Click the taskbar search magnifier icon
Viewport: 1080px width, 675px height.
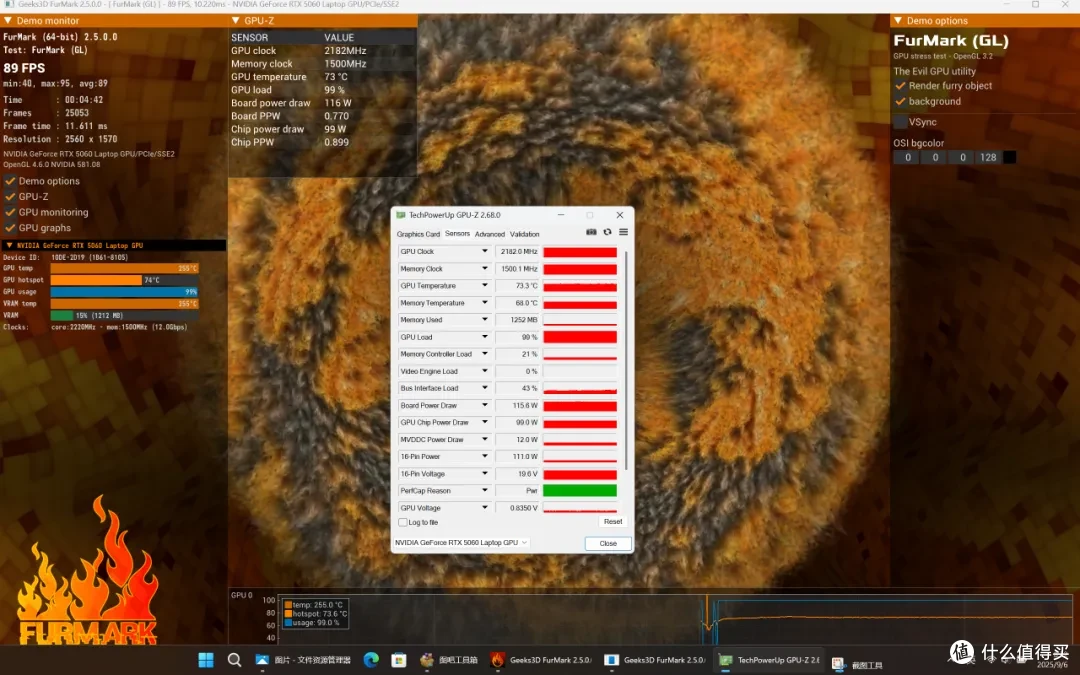point(234,660)
